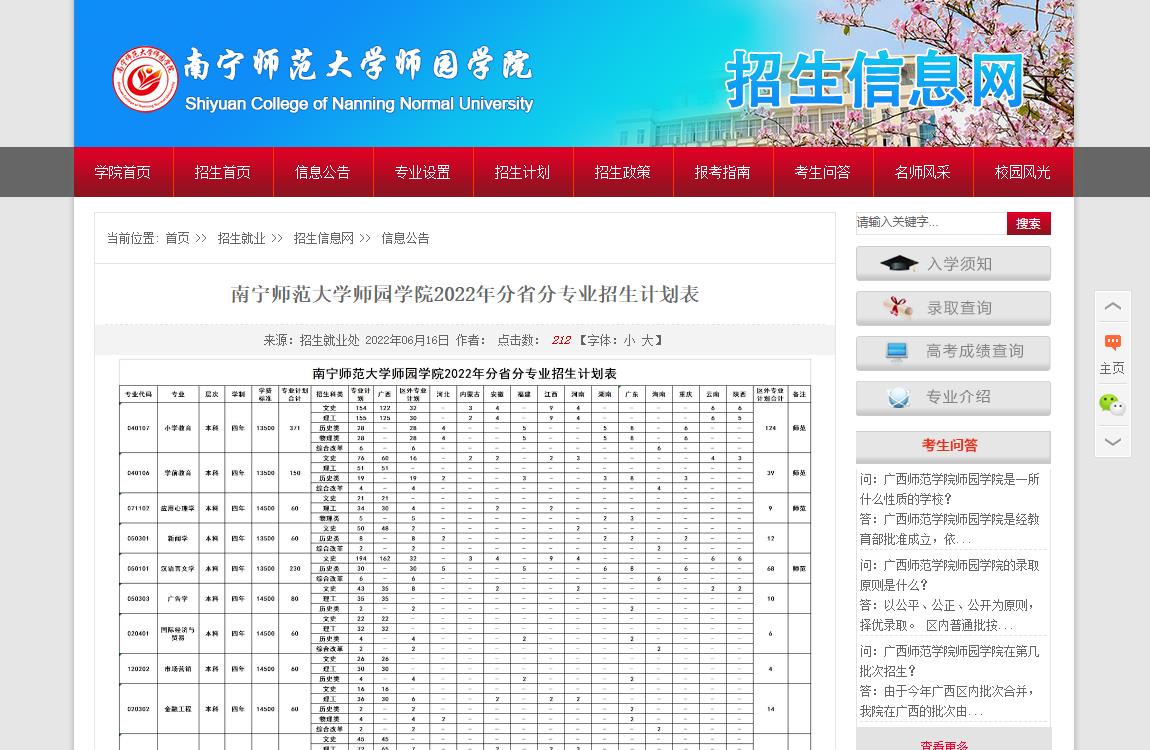1150x750 pixels.
Task: Click the globe icon next to 专业介绍
Action: coord(898,398)
